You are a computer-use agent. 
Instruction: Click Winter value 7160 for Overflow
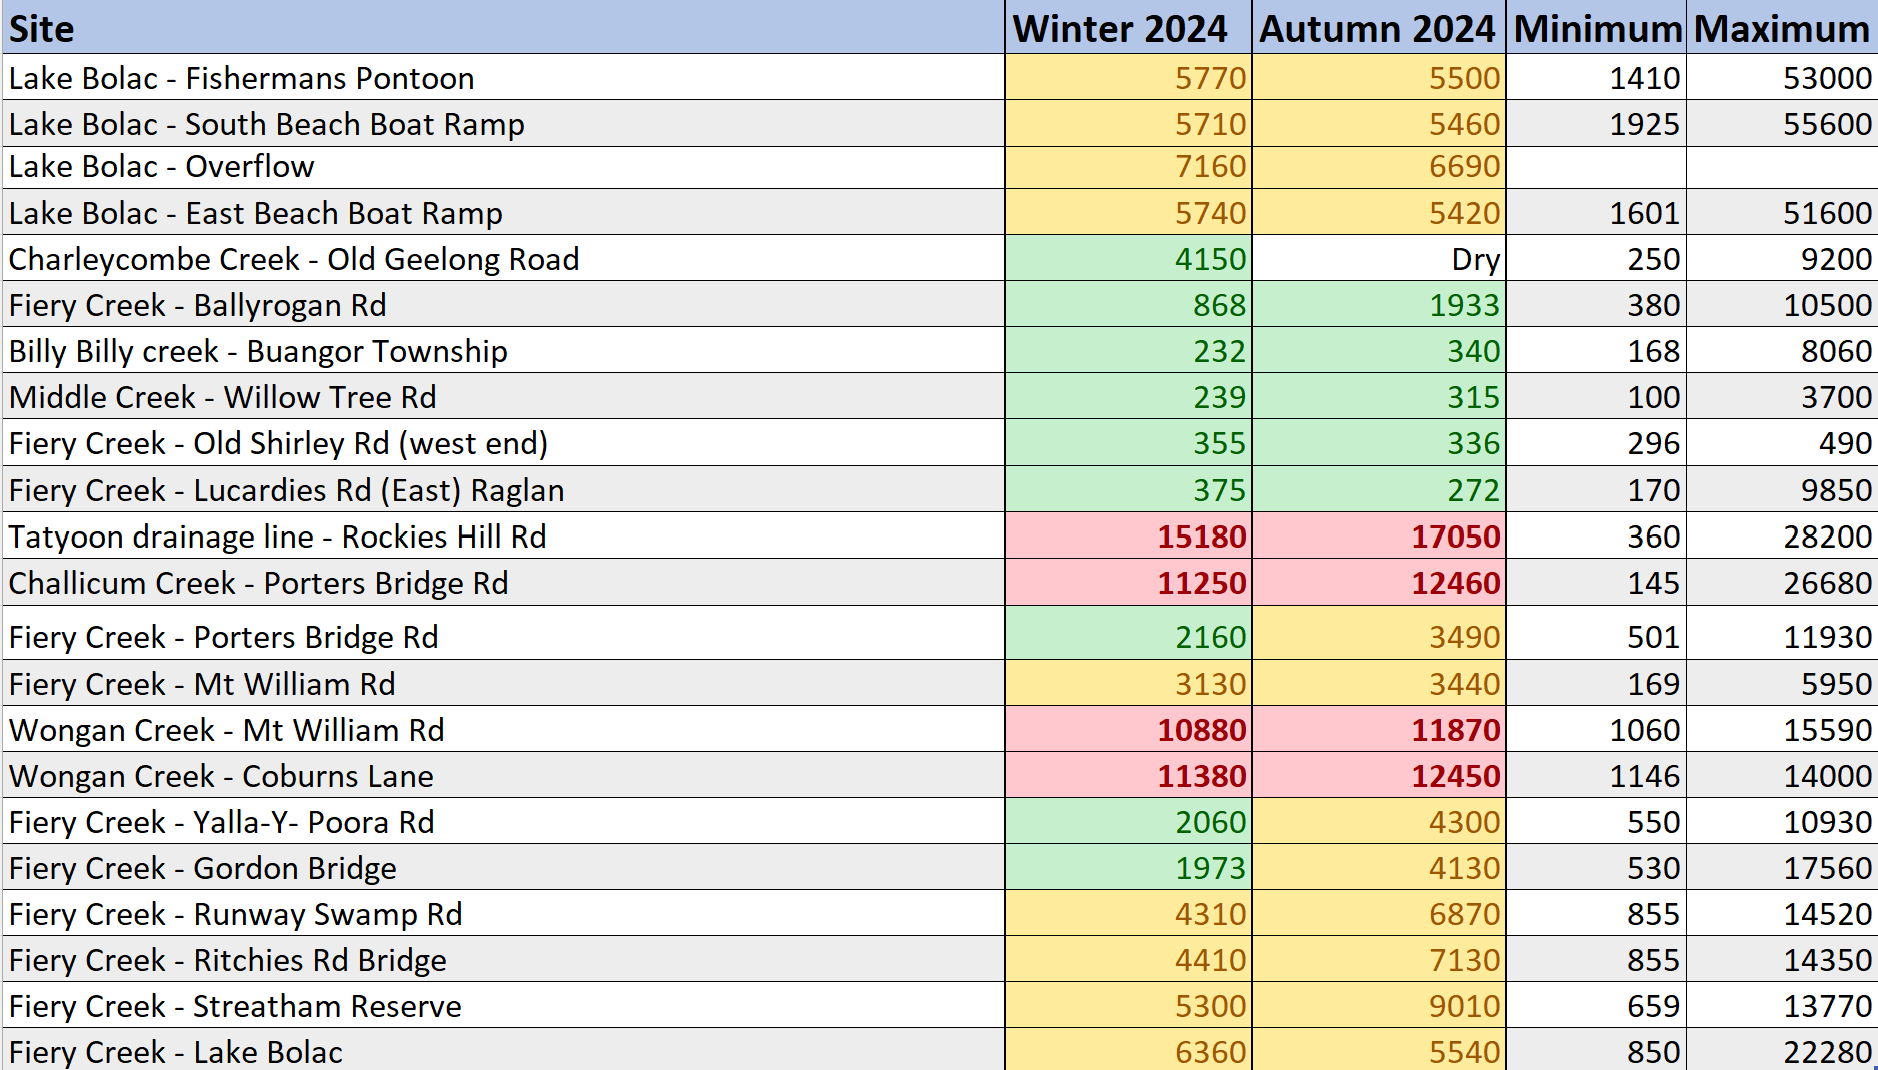1128,167
